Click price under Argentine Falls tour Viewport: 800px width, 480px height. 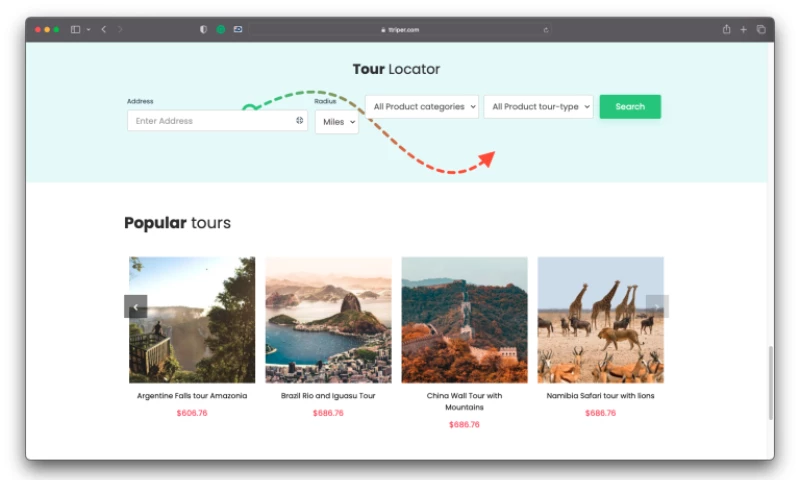coord(192,413)
